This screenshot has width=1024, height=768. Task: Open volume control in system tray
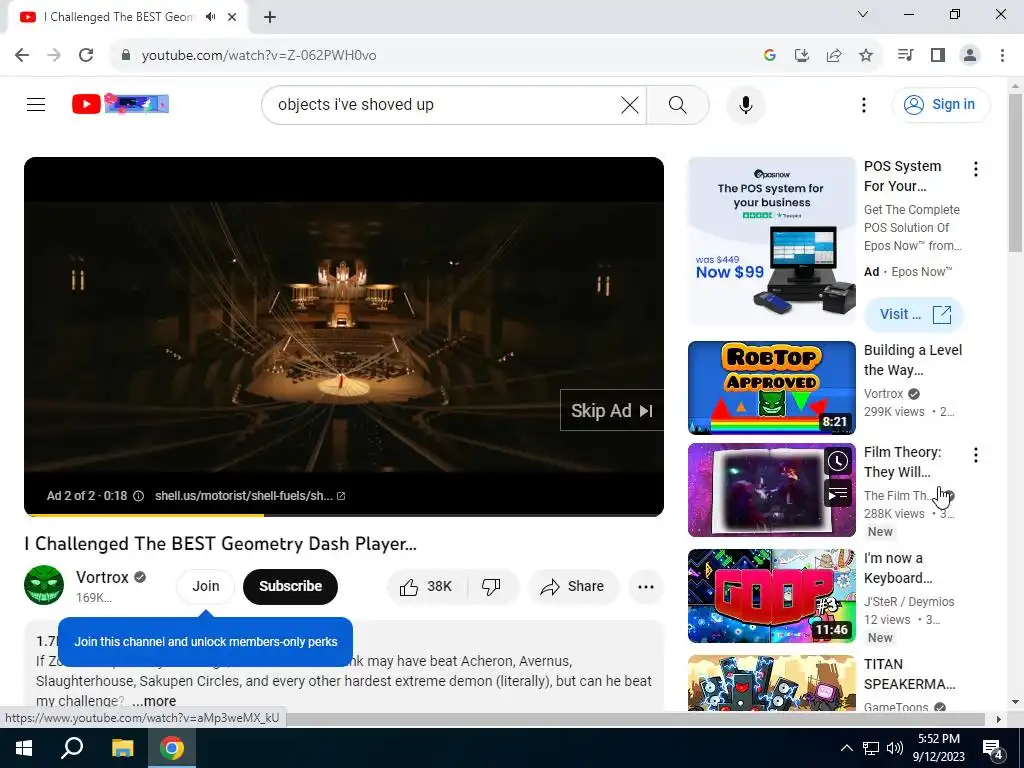tap(895, 748)
